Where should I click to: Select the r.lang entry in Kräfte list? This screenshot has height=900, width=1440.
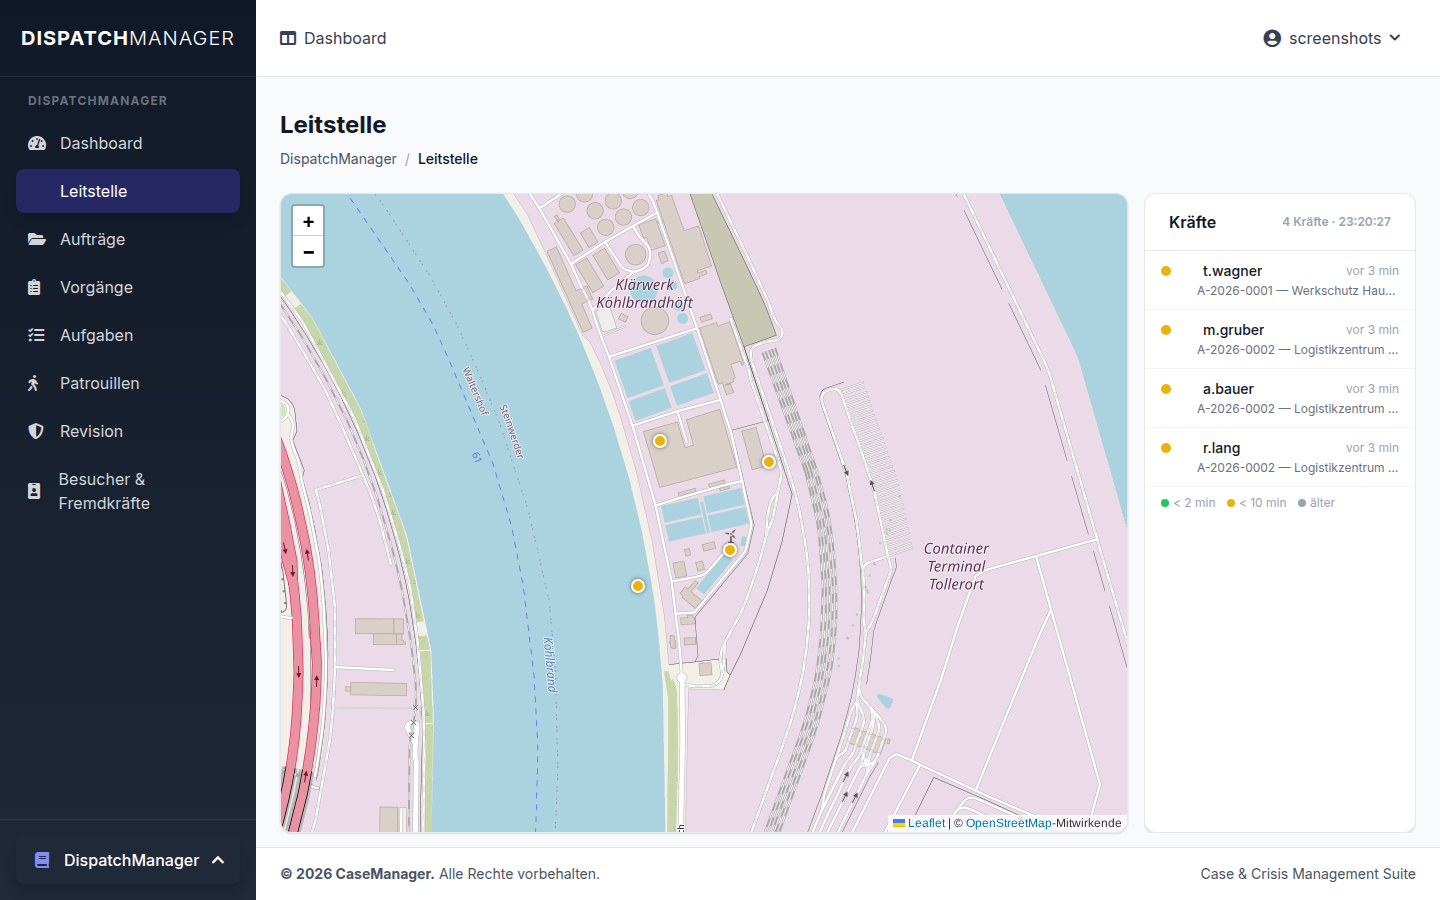point(1280,457)
